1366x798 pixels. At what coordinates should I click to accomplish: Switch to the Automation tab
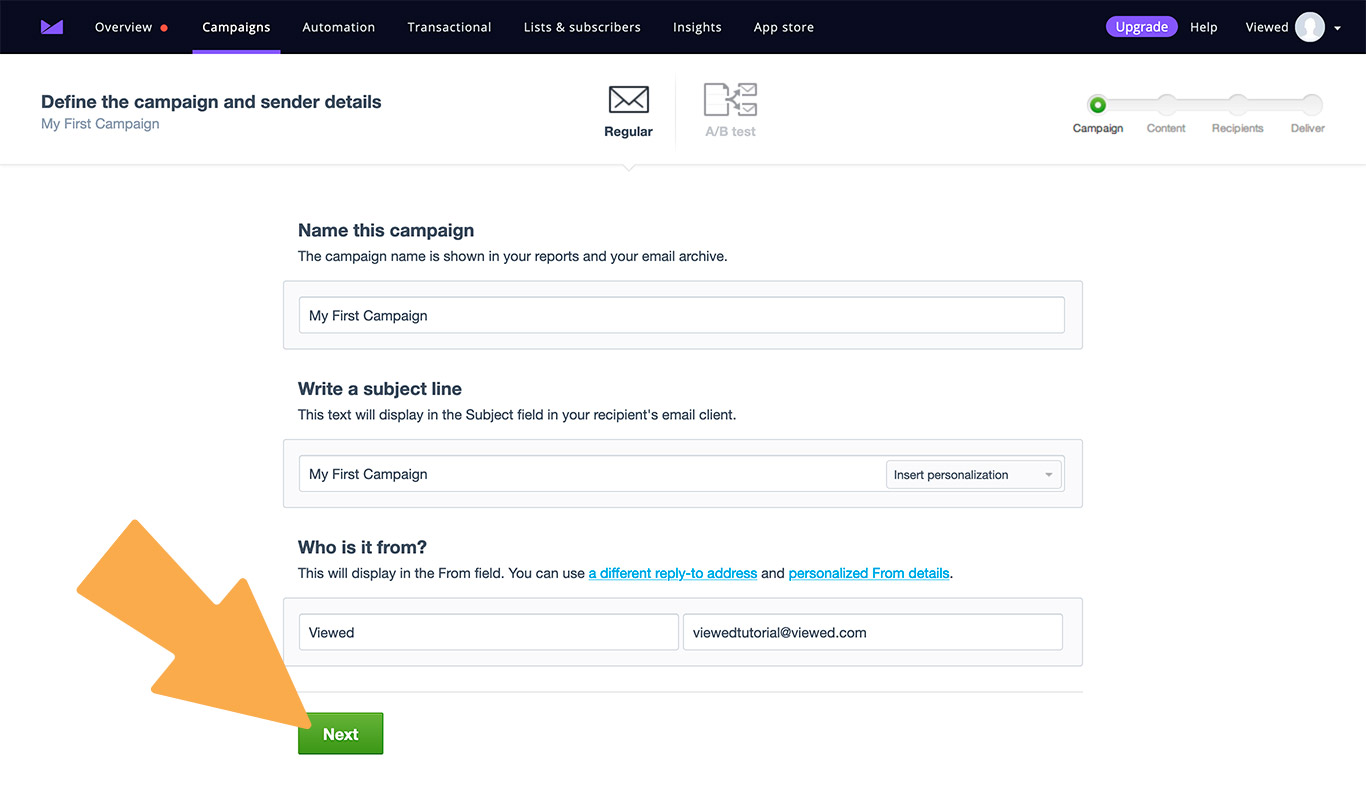click(339, 27)
